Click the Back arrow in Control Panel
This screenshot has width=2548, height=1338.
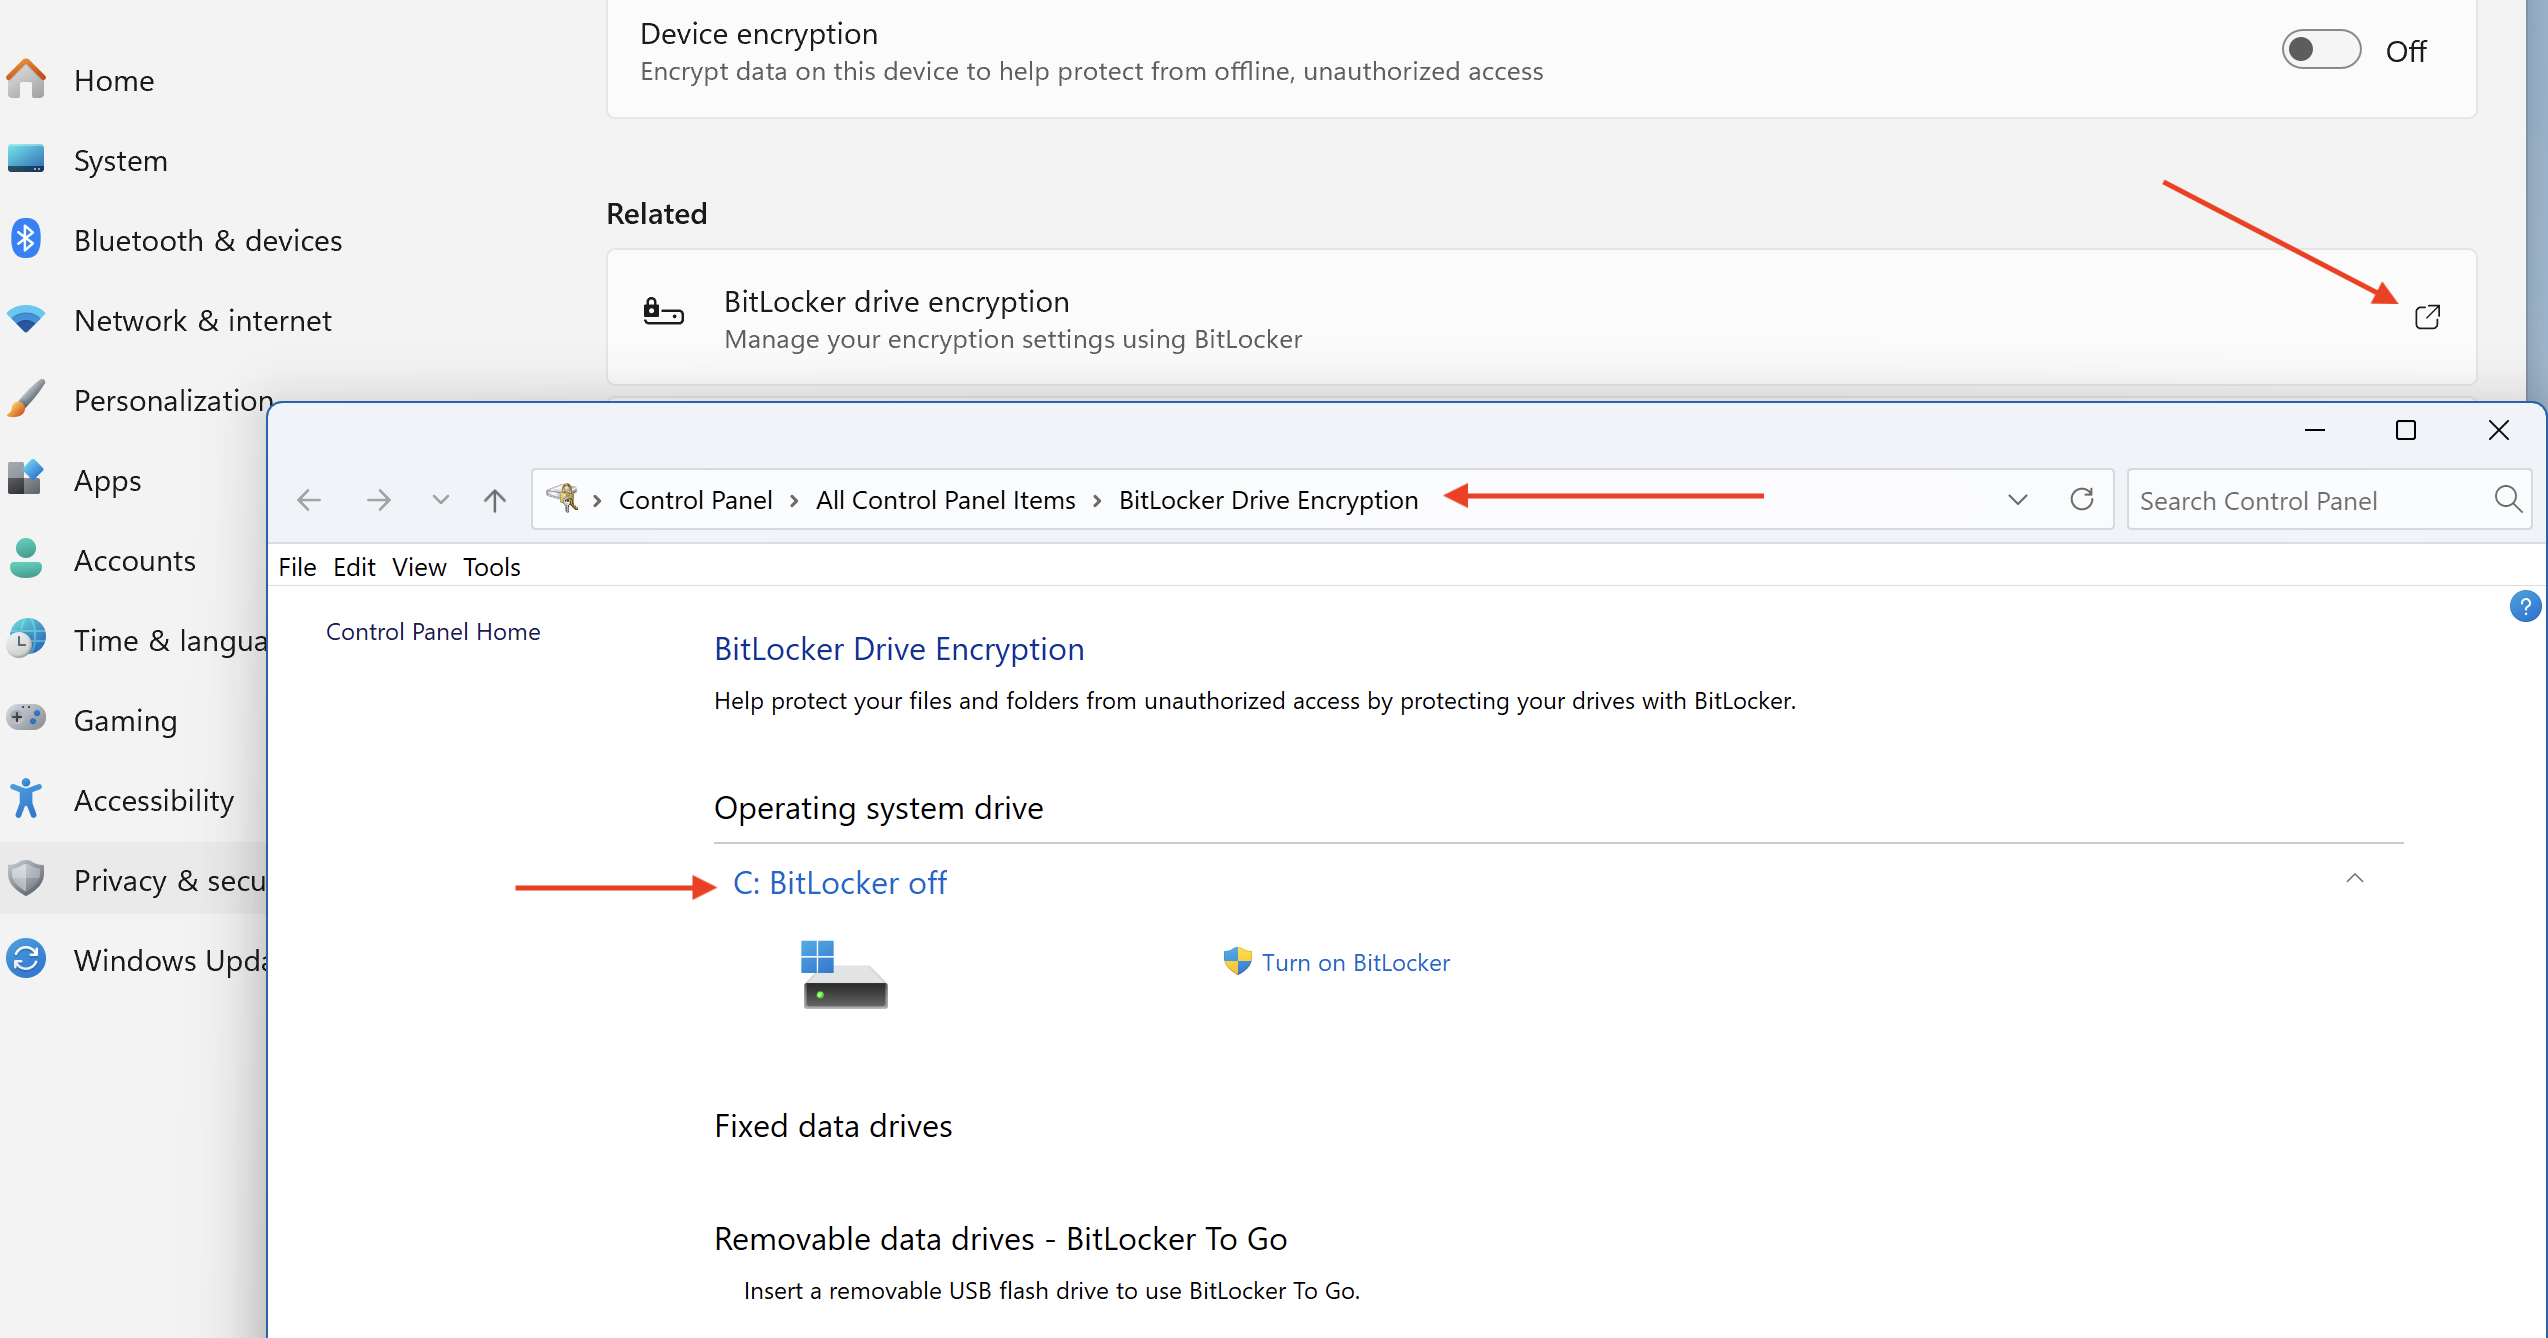pyautogui.click(x=309, y=499)
